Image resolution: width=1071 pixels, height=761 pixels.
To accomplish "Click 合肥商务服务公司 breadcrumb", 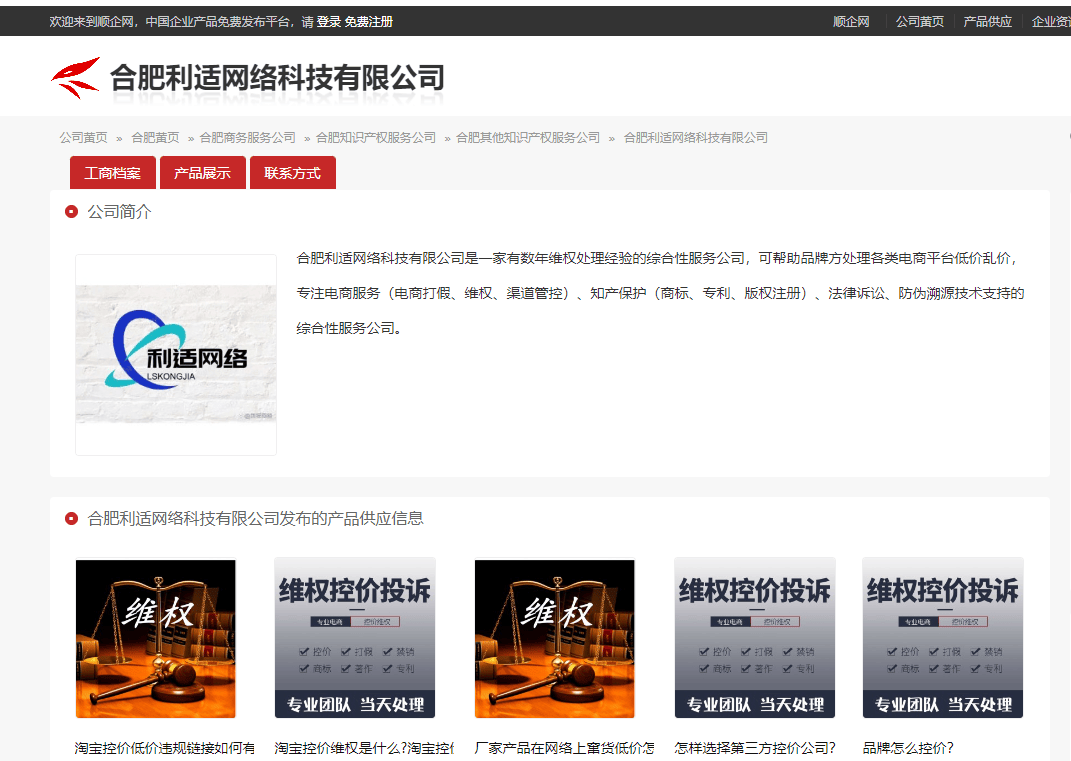I will click(x=247, y=137).
